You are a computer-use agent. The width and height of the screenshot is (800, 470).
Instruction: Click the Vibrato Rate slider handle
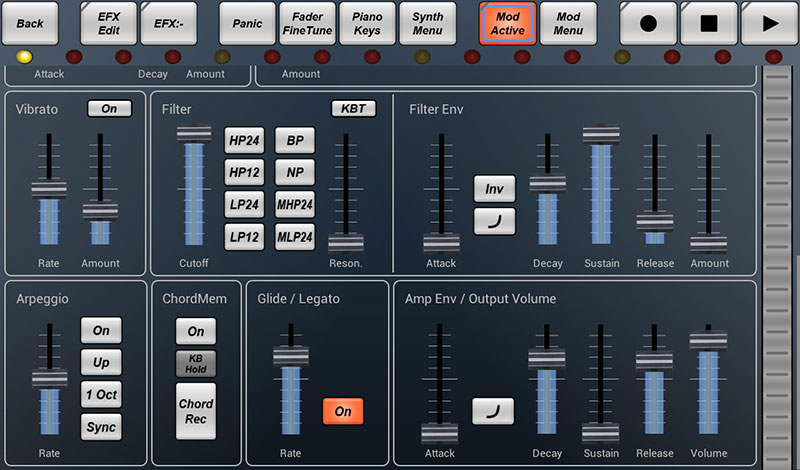pyautogui.click(x=49, y=189)
